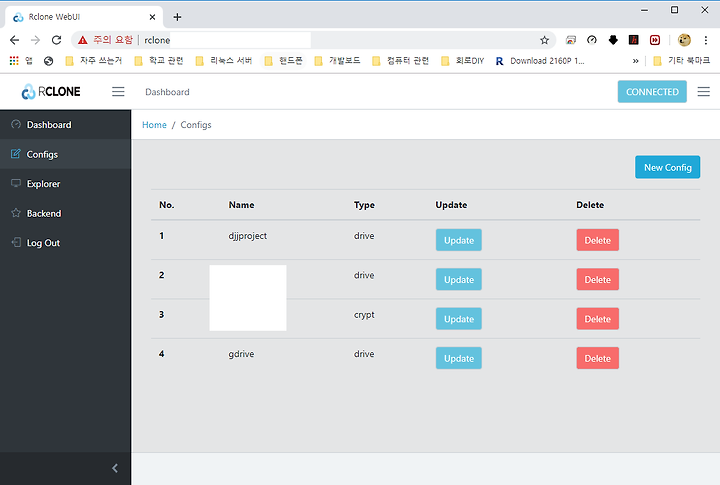Click the New Config button

coord(667,167)
